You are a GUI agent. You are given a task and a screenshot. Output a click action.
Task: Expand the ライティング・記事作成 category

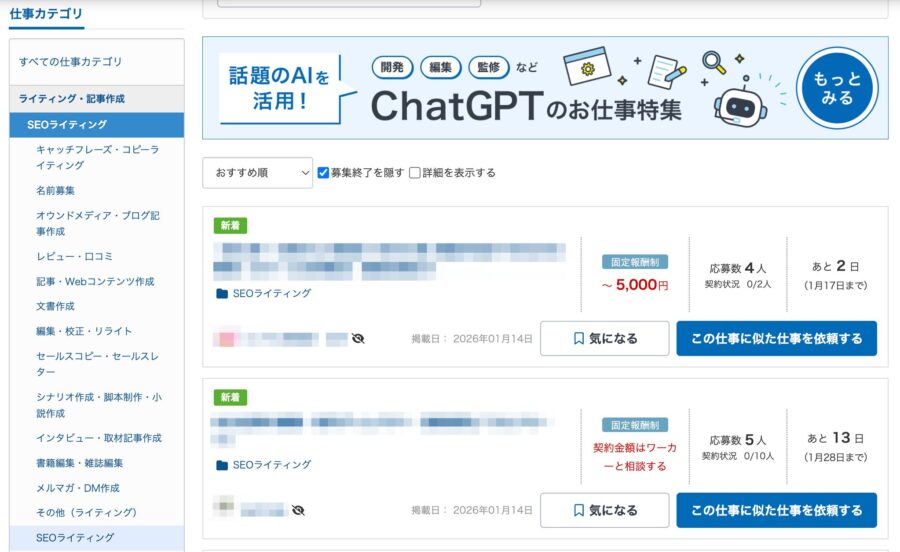click(x=72, y=99)
